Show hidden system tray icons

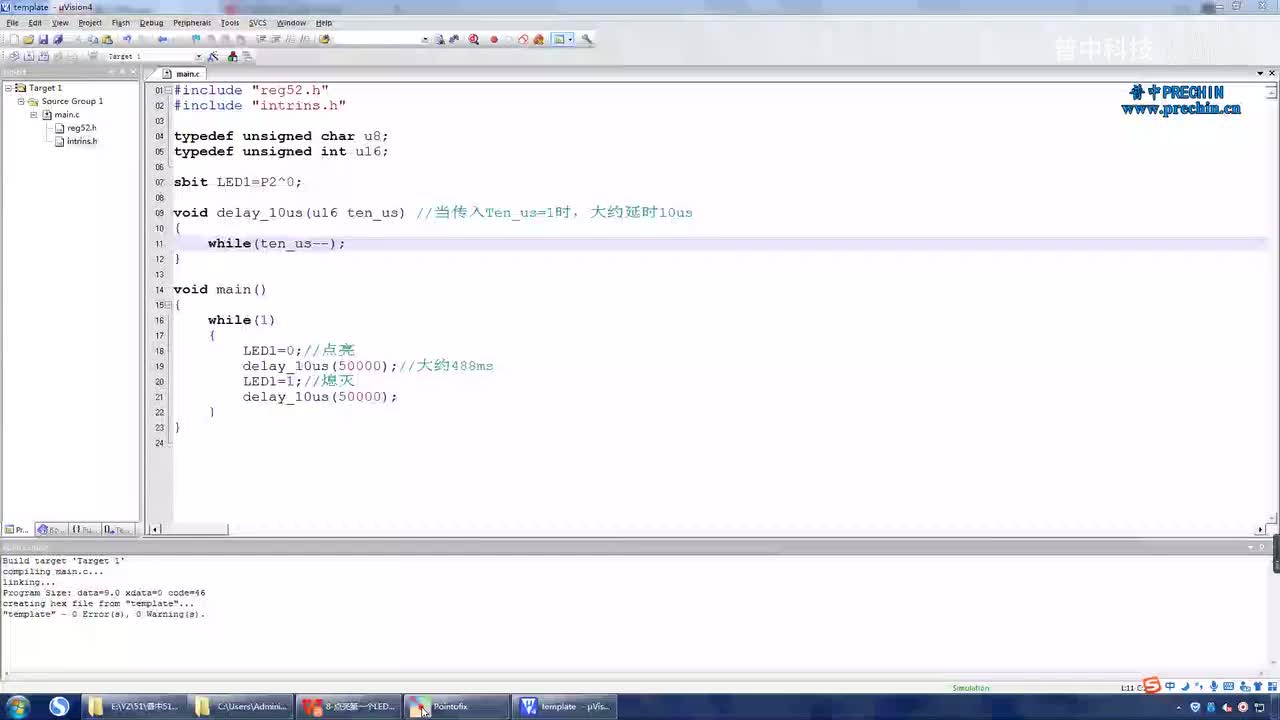(x=1180, y=707)
